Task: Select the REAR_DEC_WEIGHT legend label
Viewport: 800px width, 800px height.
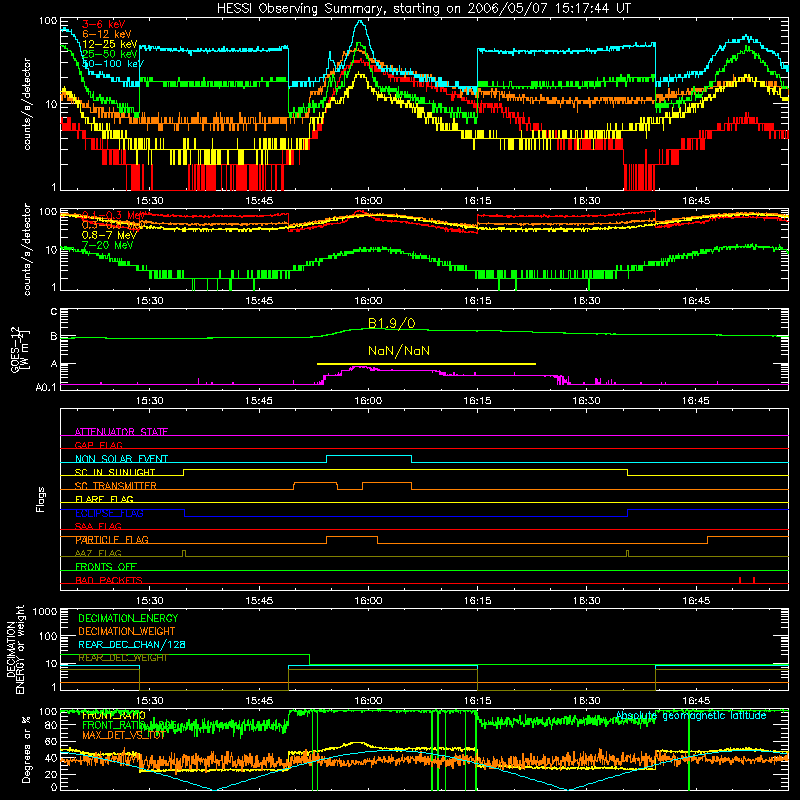Action: [122, 658]
